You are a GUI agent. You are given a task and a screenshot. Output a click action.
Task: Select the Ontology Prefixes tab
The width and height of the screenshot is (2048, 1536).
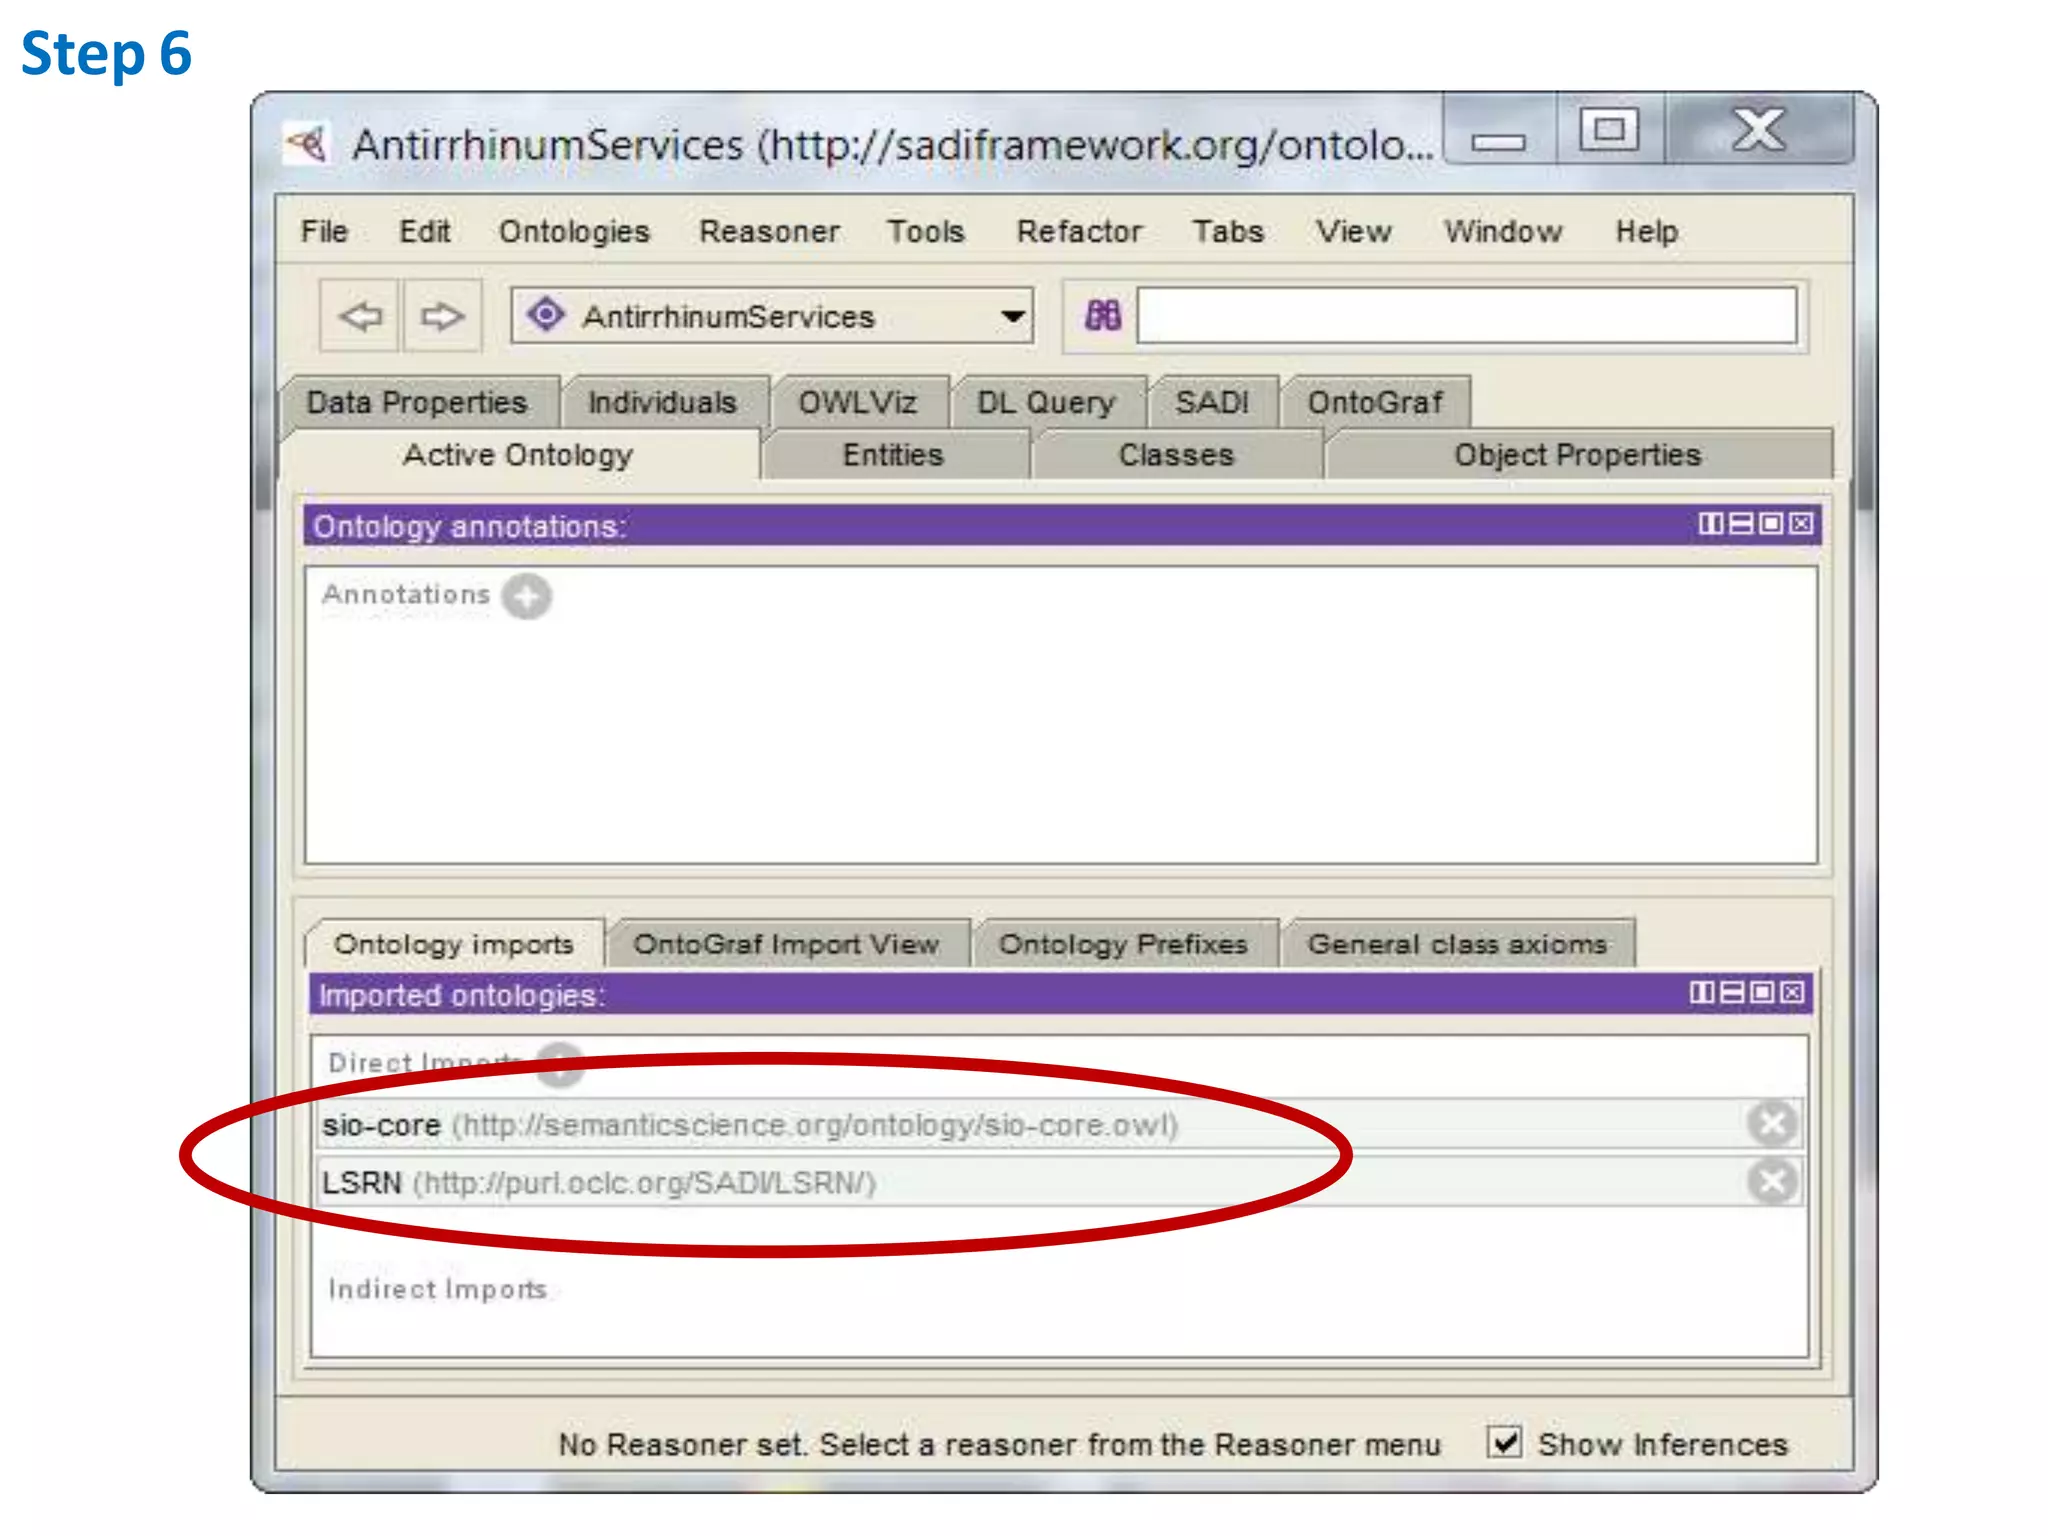pyautogui.click(x=1123, y=944)
